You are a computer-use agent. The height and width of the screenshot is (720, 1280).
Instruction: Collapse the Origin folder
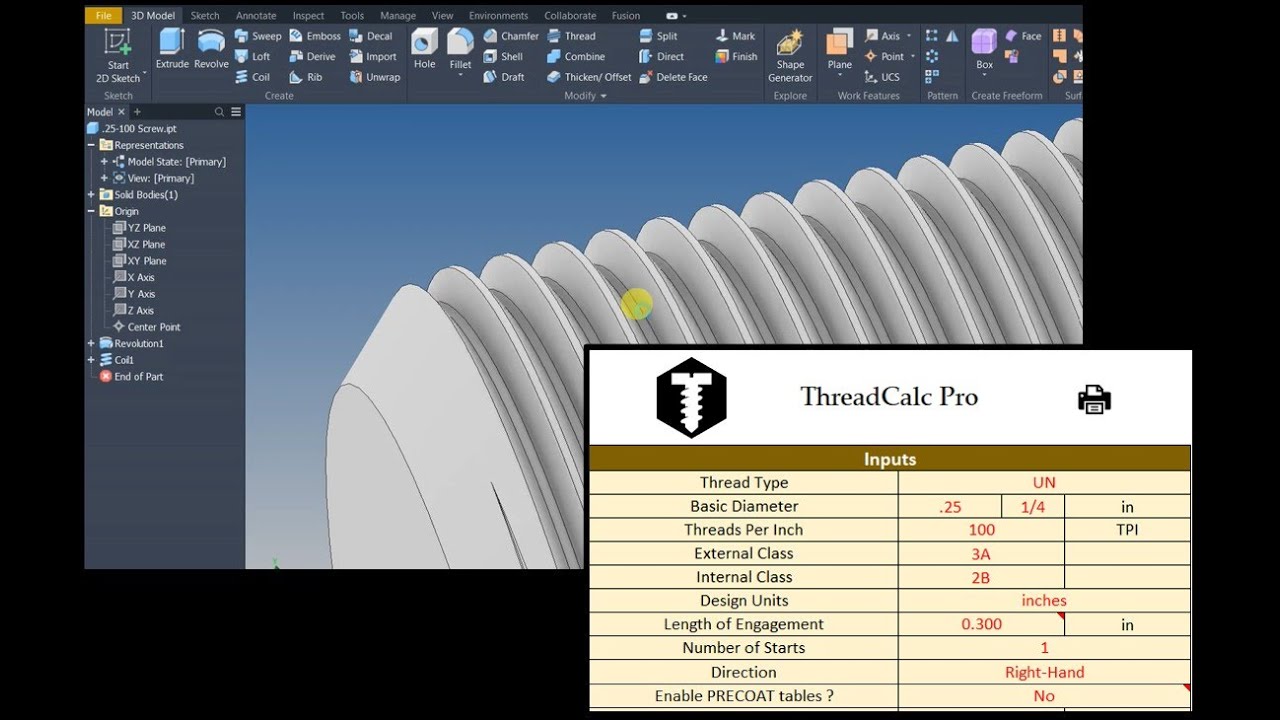tap(91, 211)
